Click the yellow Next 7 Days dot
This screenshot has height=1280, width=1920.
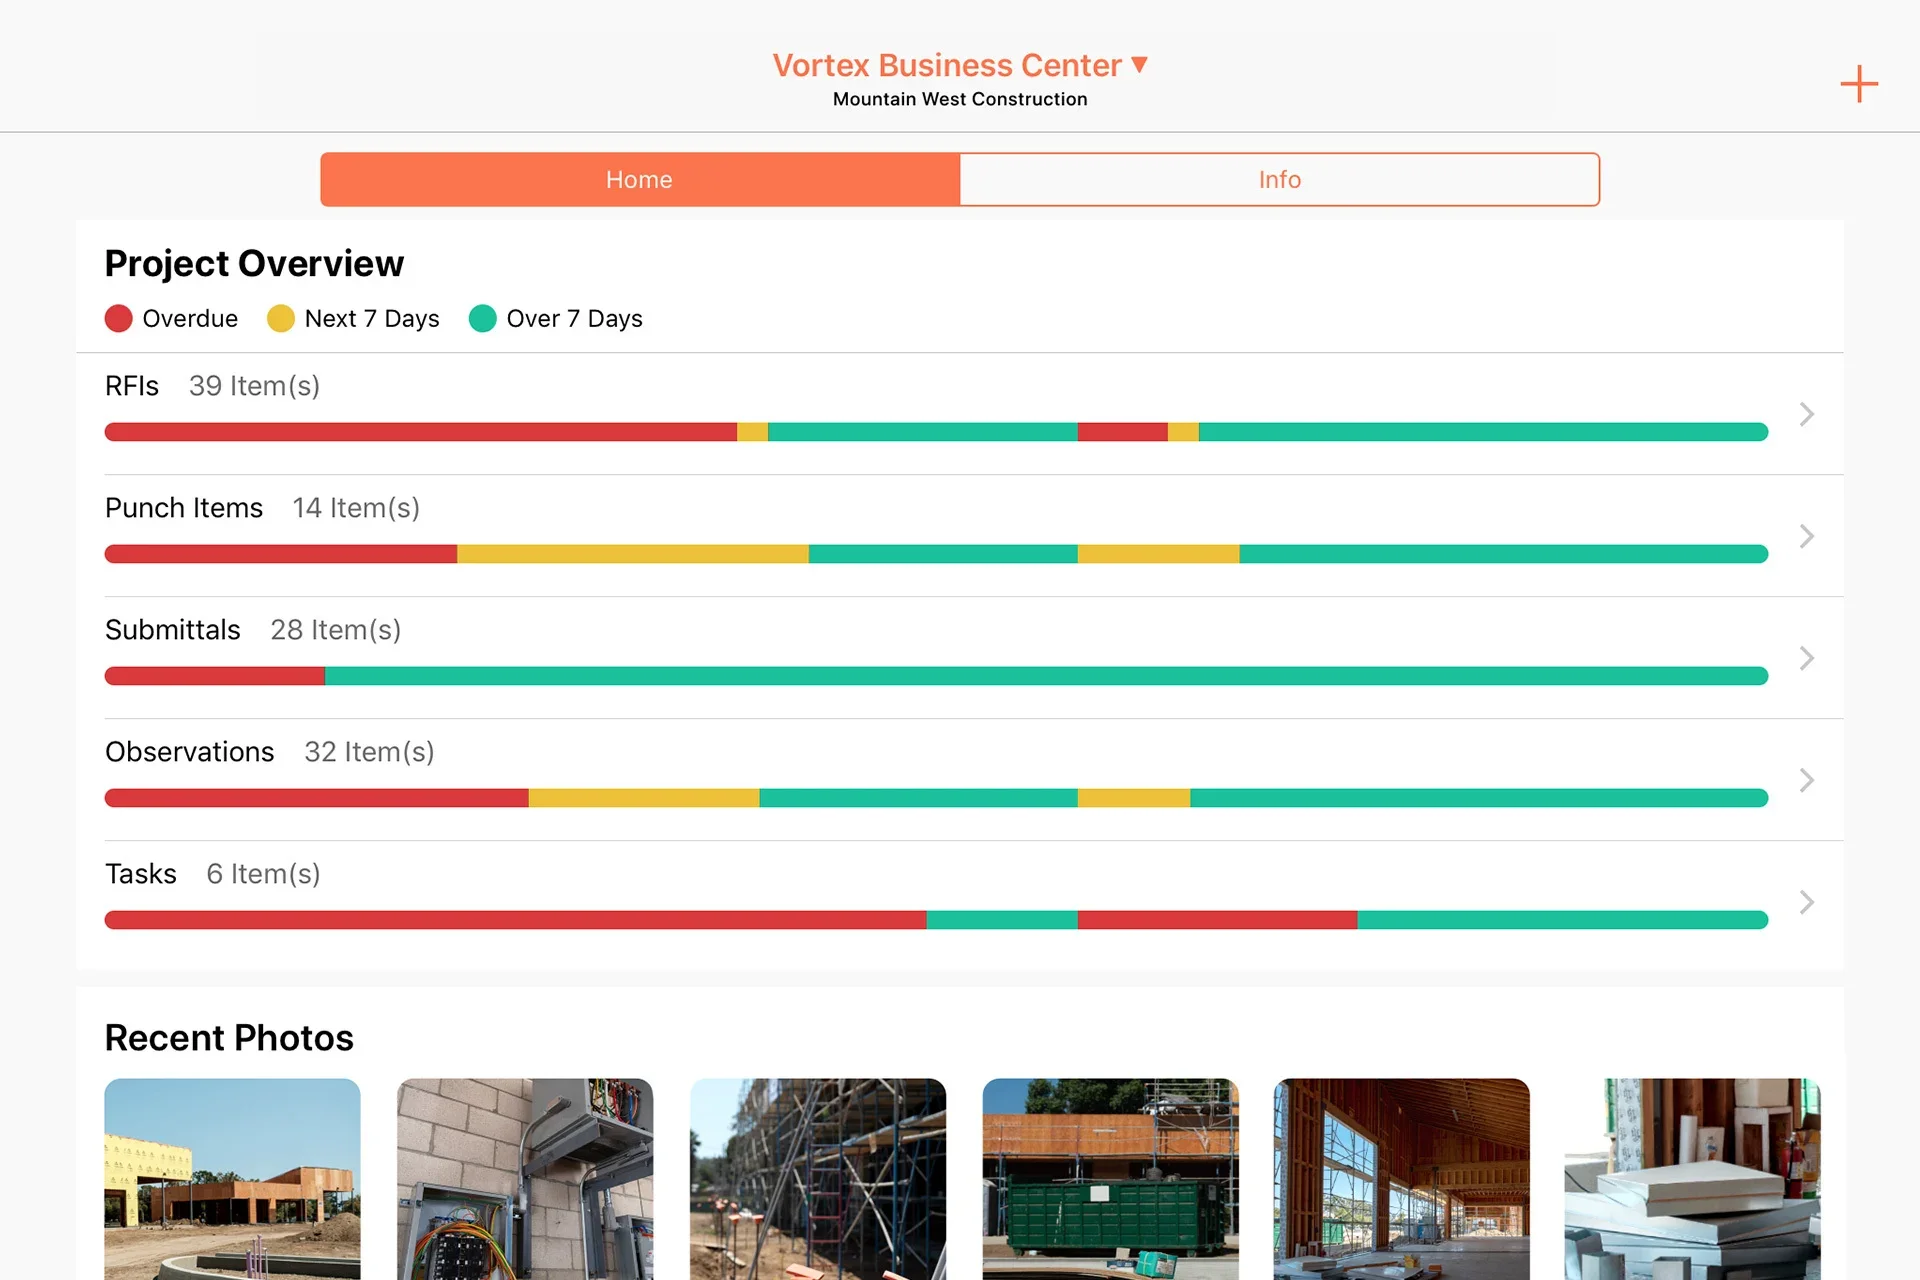tap(281, 319)
